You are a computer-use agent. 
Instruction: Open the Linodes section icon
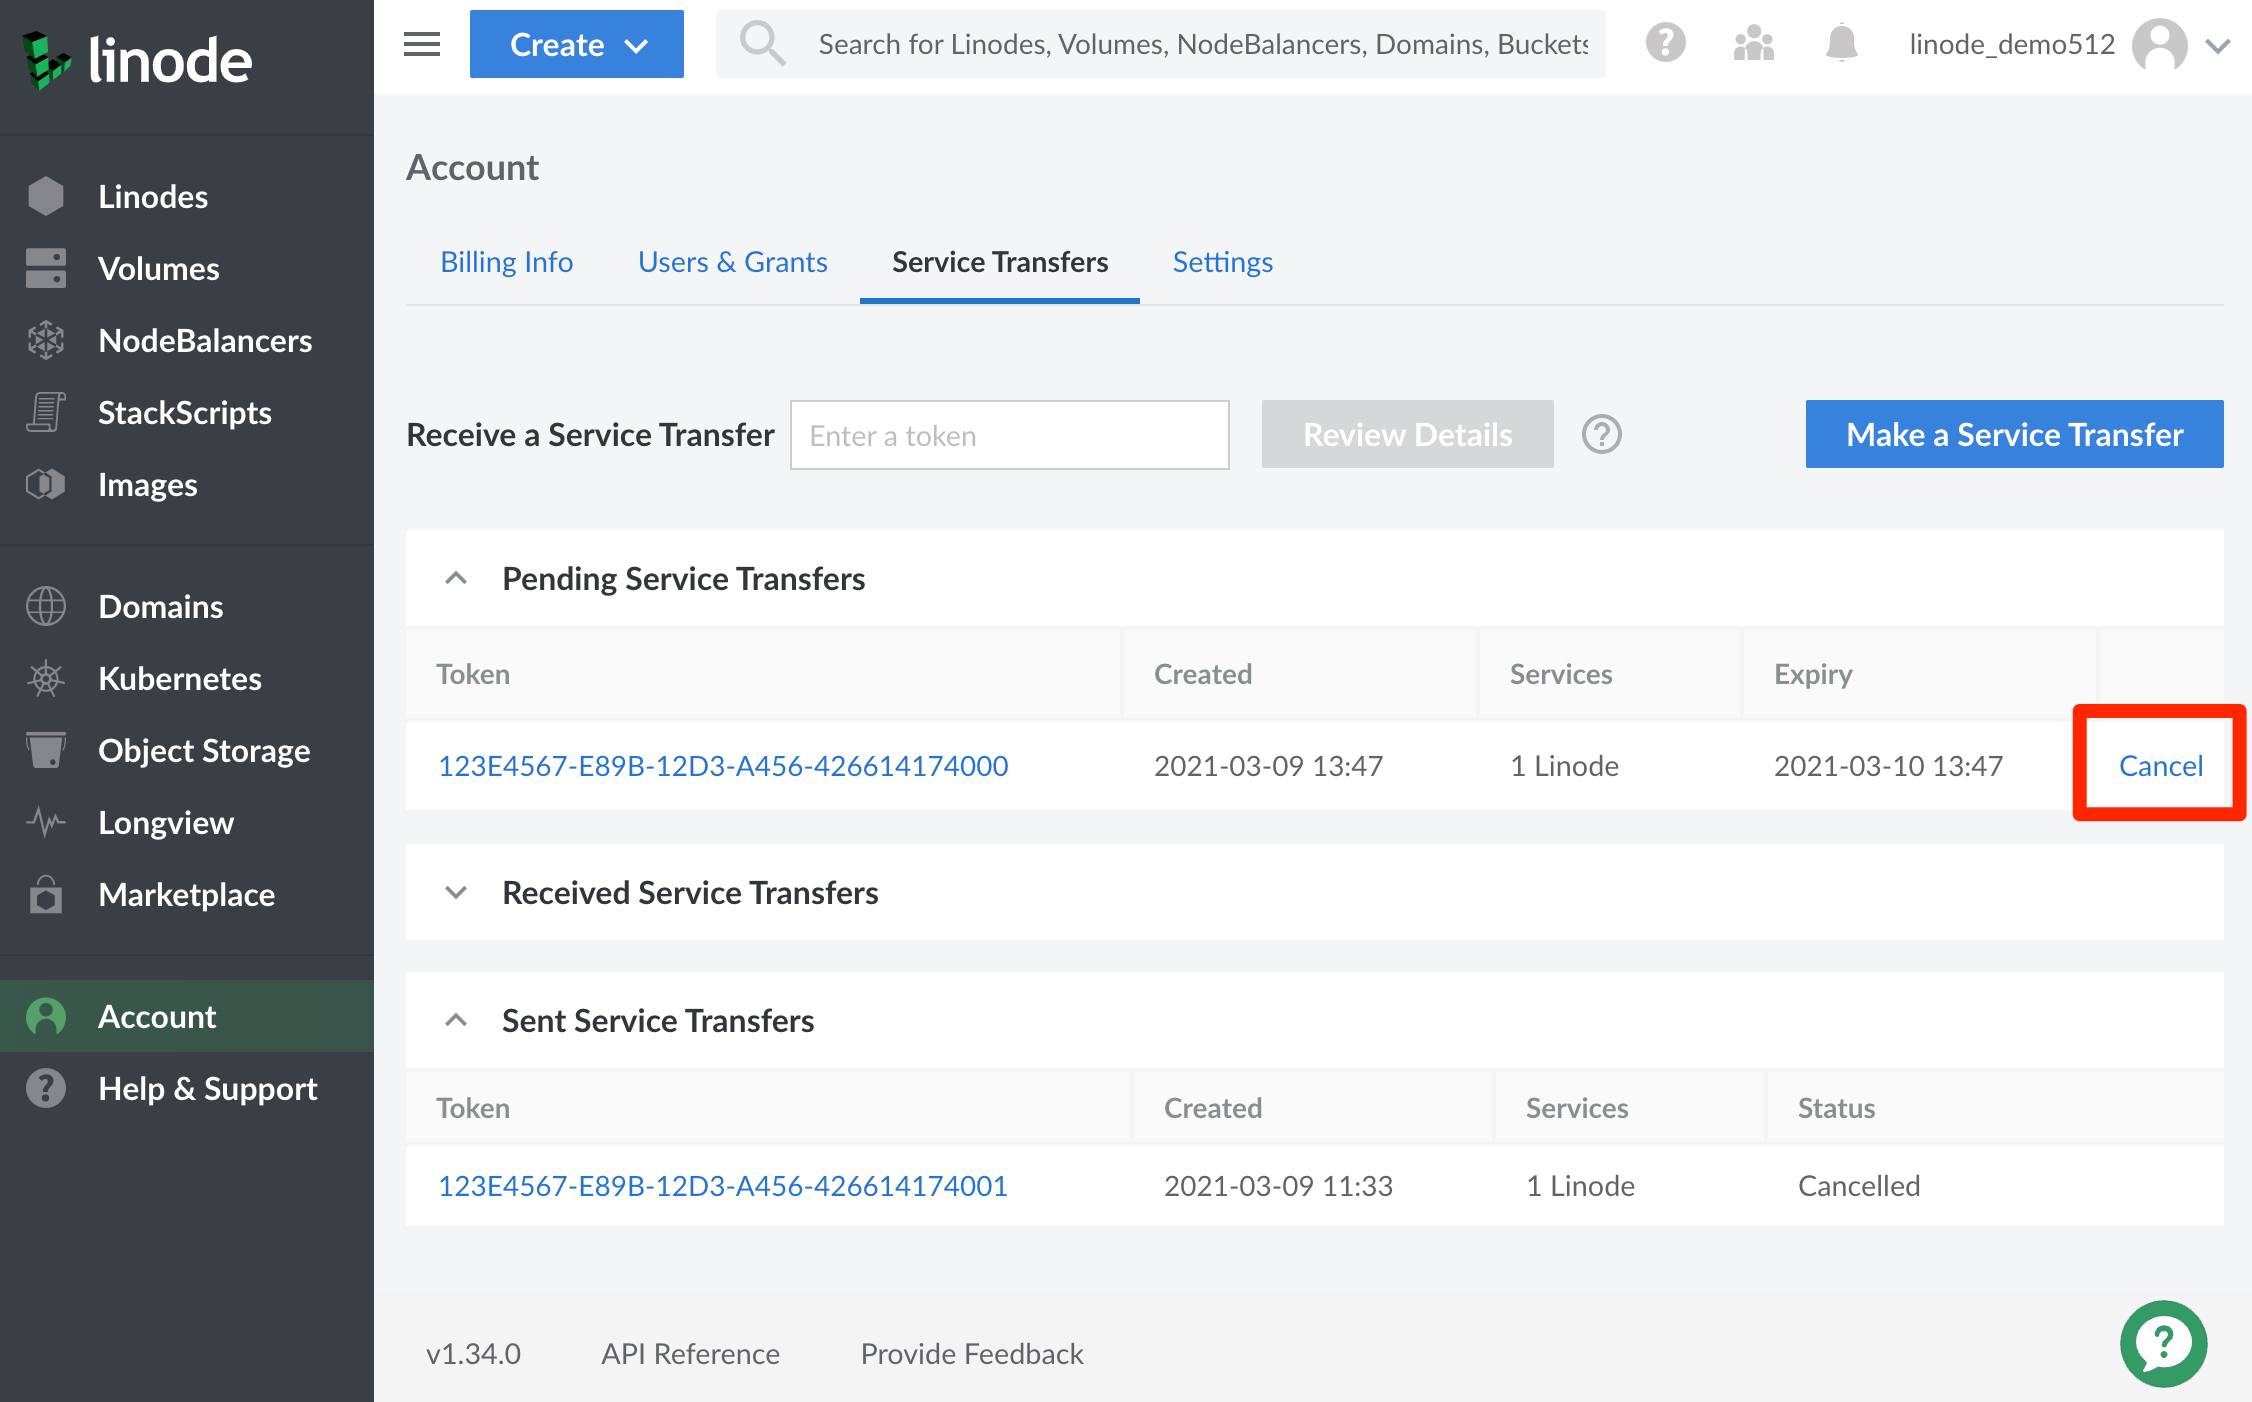[46, 196]
